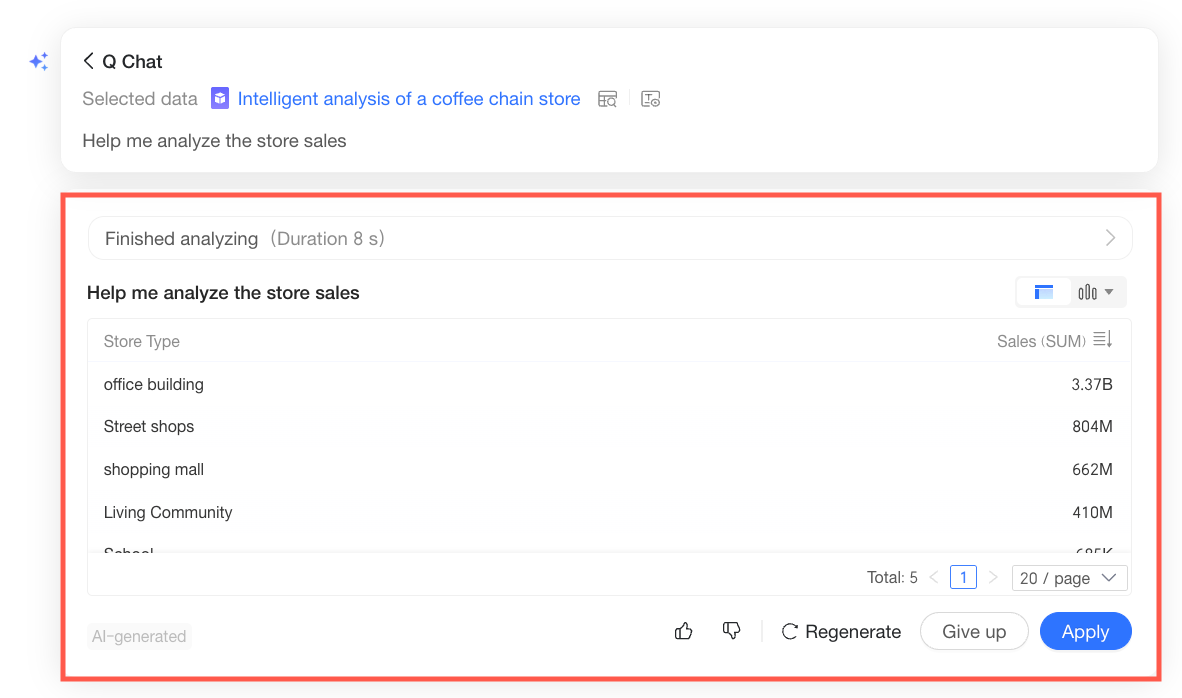Open the chart type dropdown arrow
Screen dimensions: 1182x698
tap(1109, 292)
